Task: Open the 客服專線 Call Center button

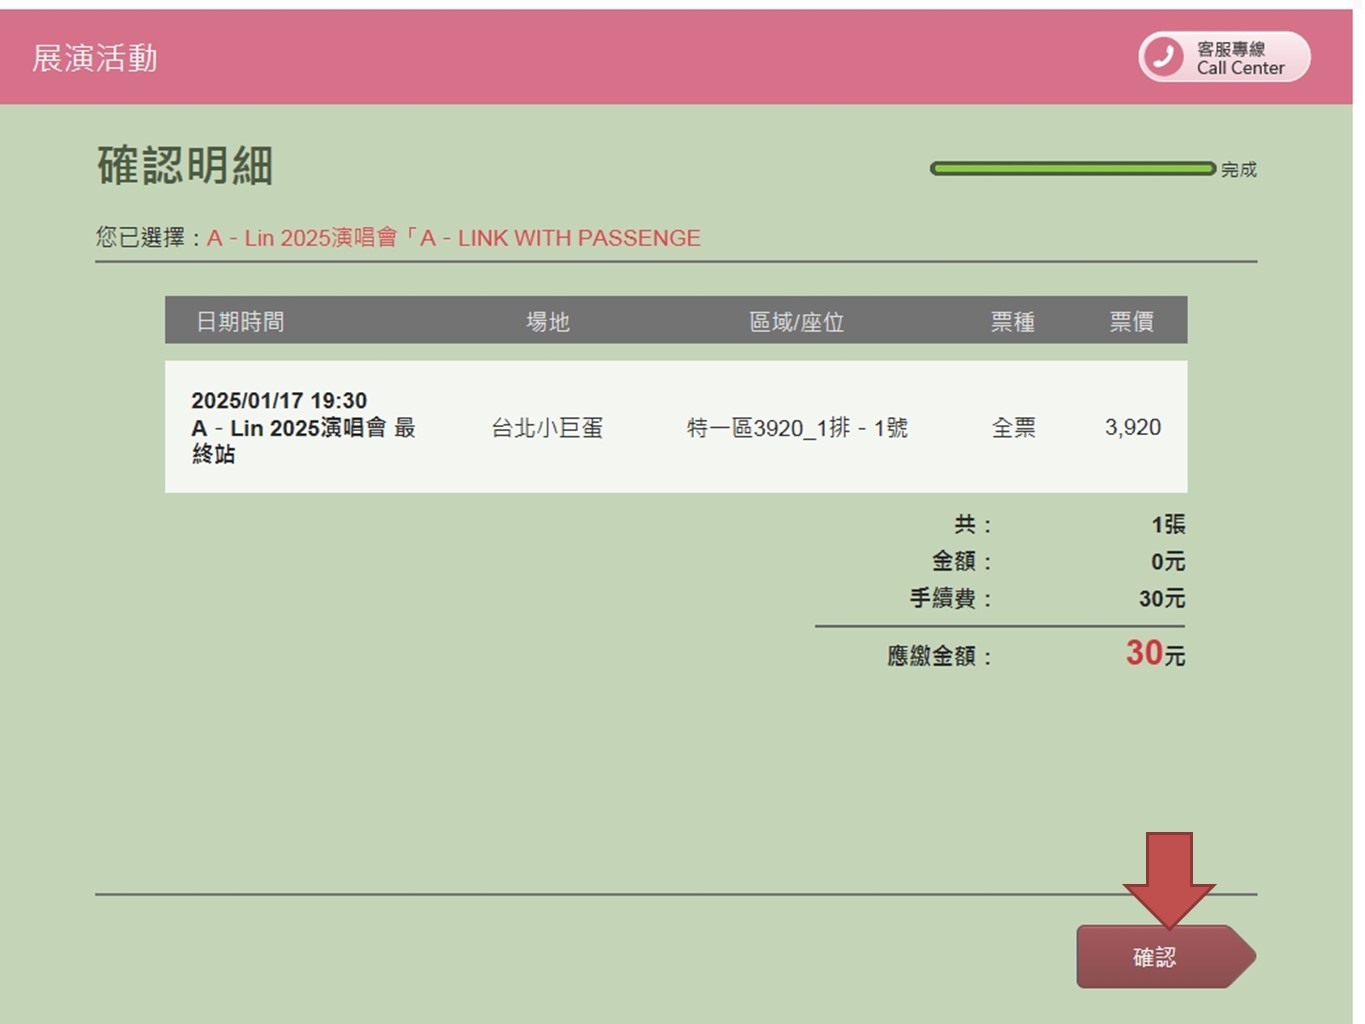Action: point(1224,57)
